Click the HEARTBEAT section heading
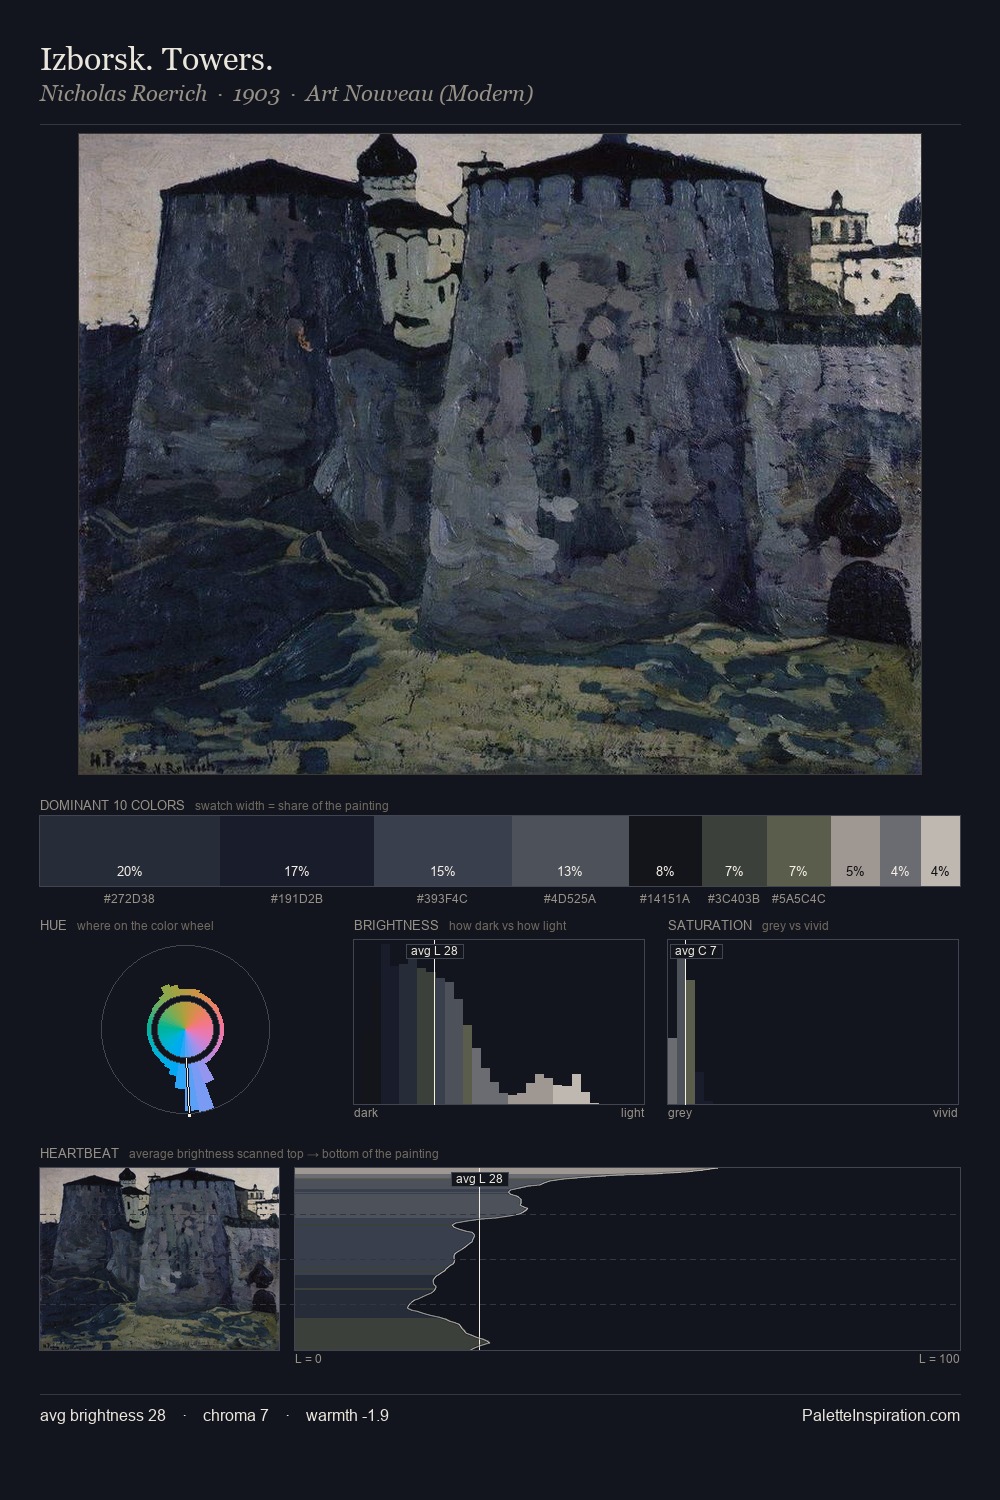Screen dimensions: 1000x1500 (x=79, y=1153)
